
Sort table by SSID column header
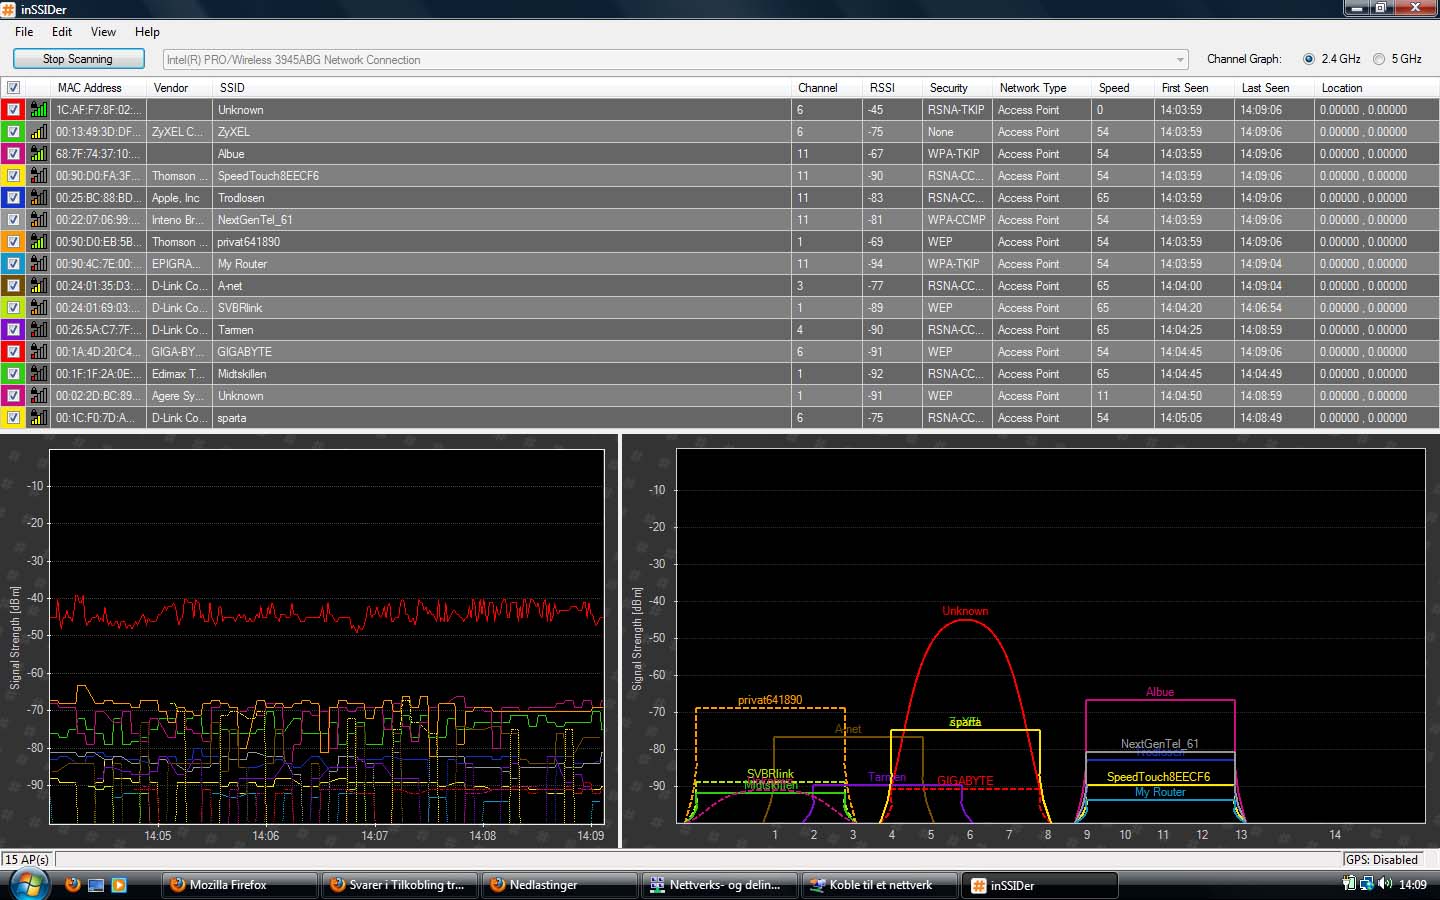pos(502,88)
